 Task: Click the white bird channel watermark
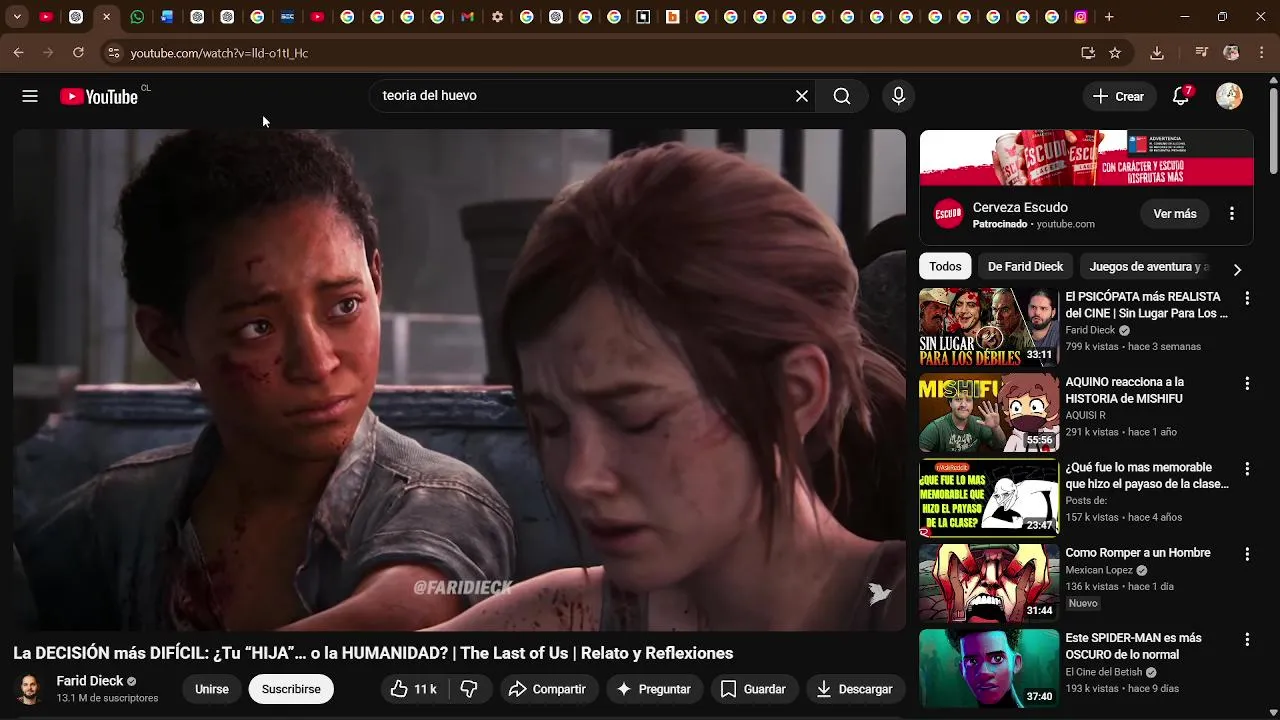point(879,593)
